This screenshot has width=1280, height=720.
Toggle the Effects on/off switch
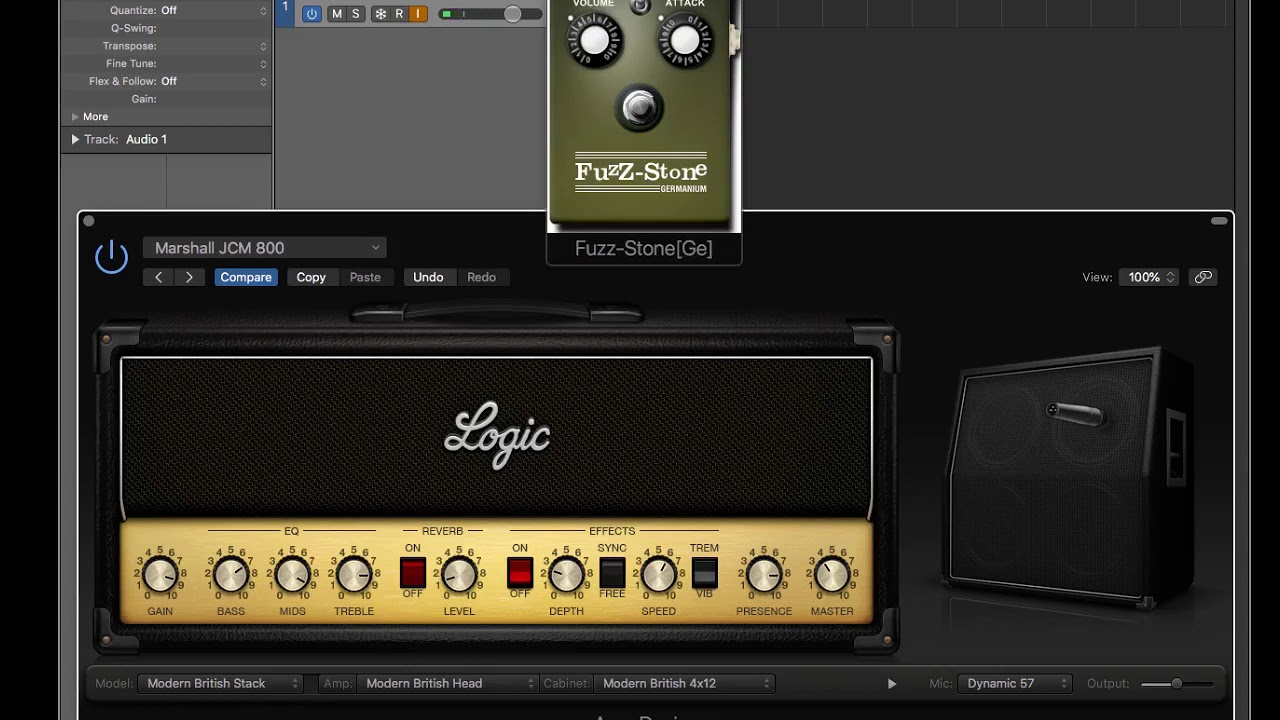click(x=520, y=573)
